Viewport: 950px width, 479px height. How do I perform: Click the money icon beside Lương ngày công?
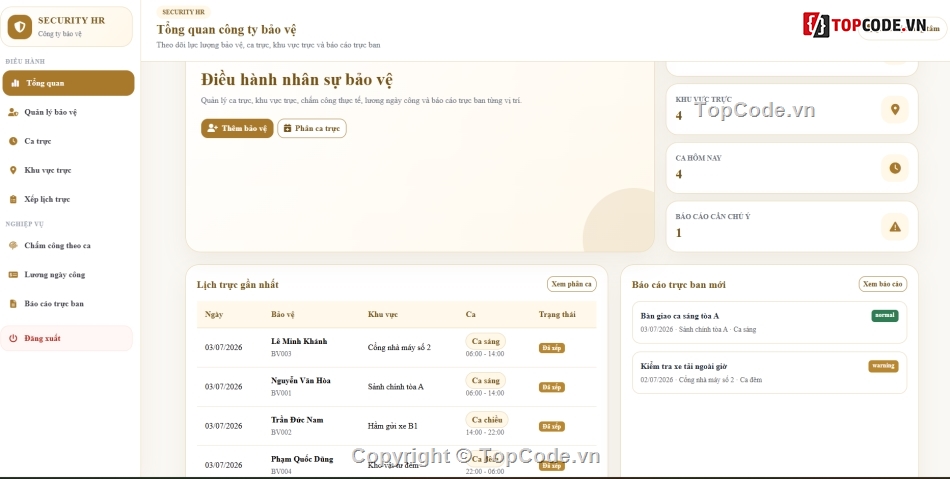click(13, 274)
